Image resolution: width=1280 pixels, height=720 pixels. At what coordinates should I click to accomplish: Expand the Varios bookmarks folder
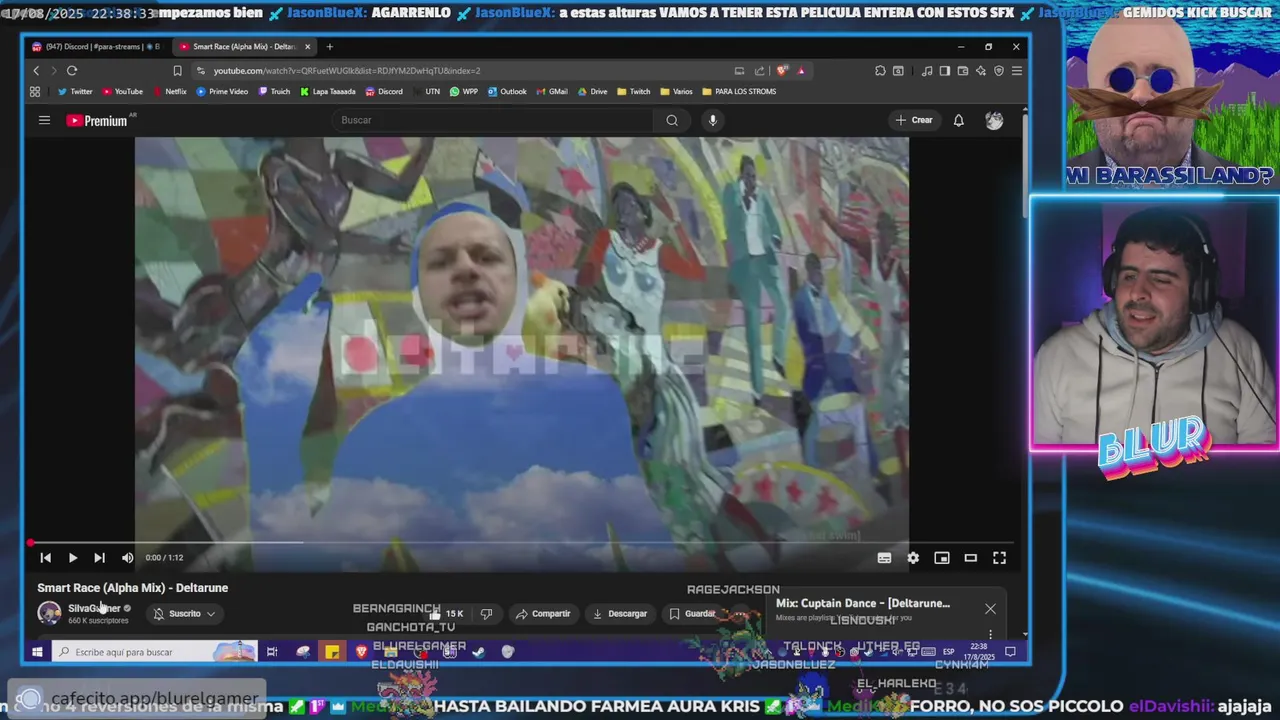point(676,92)
